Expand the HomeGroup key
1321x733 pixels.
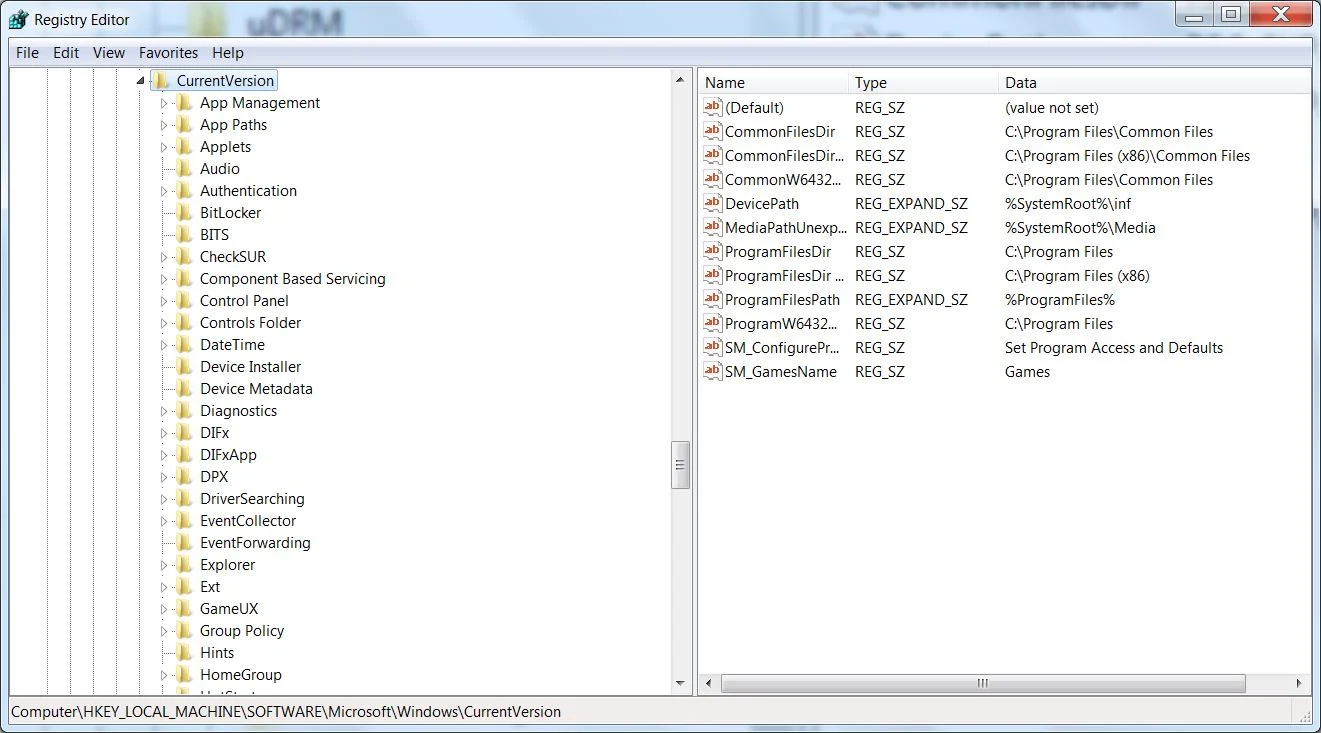(x=164, y=675)
